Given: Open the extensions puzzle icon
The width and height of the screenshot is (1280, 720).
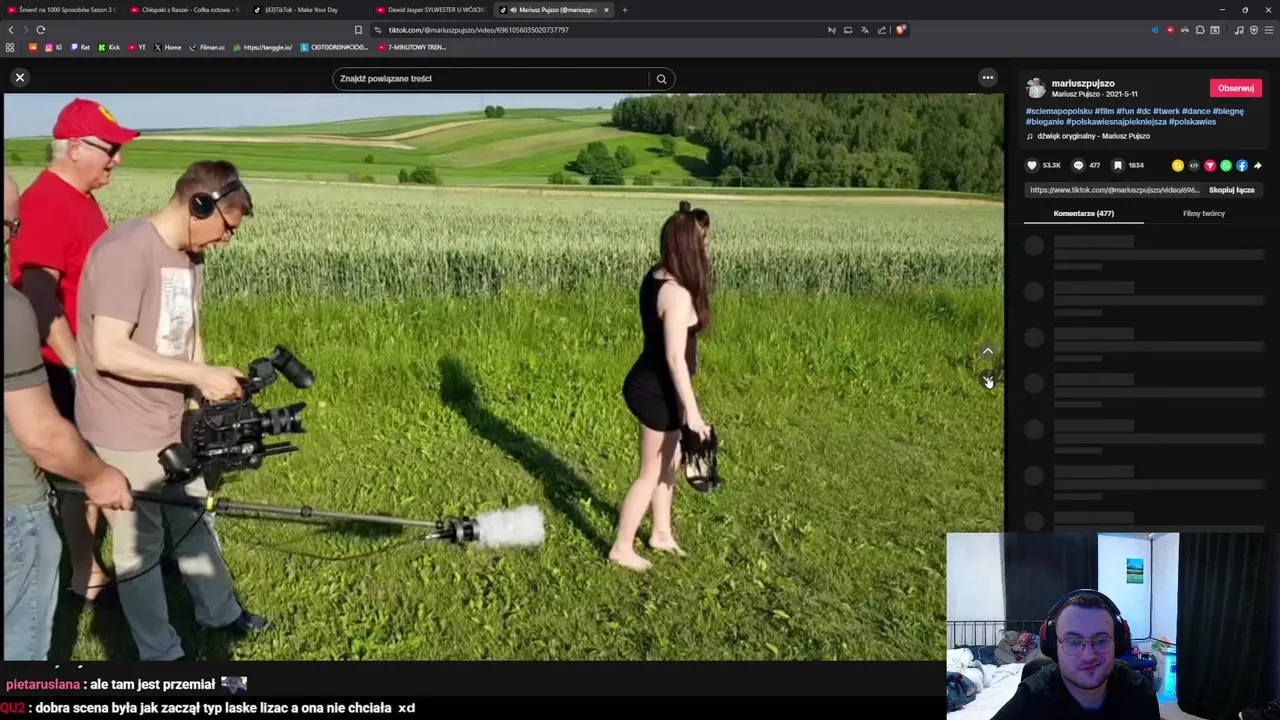Looking at the screenshot, I should click(1200, 30).
